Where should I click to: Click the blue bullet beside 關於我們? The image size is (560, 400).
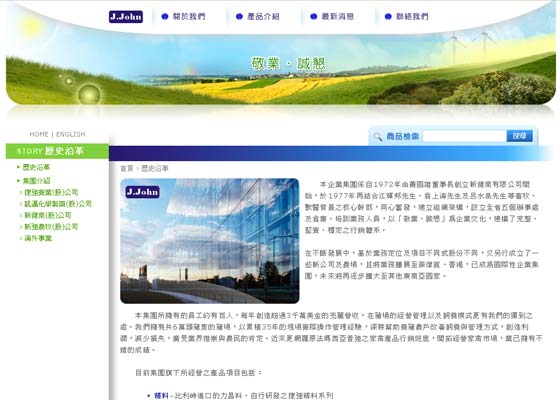[x=165, y=16]
